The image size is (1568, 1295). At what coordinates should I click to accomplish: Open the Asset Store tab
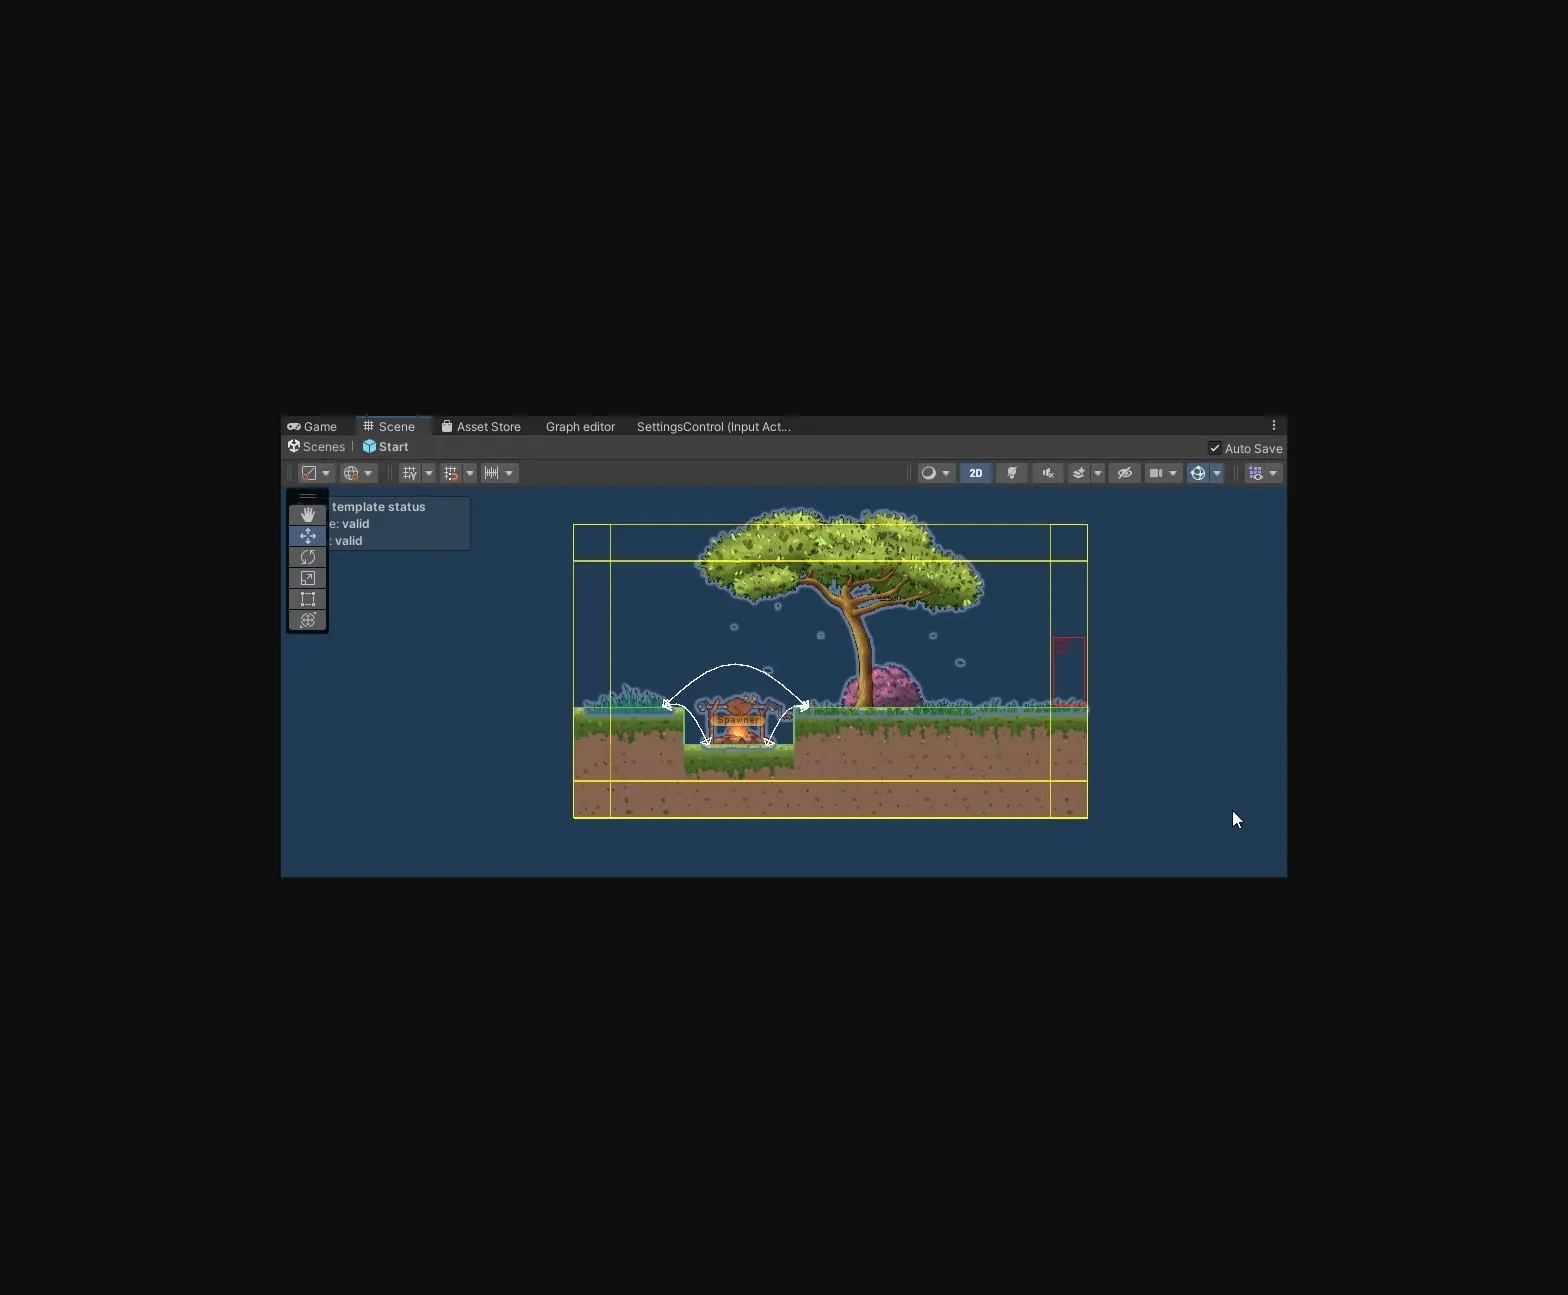coord(481,427)
